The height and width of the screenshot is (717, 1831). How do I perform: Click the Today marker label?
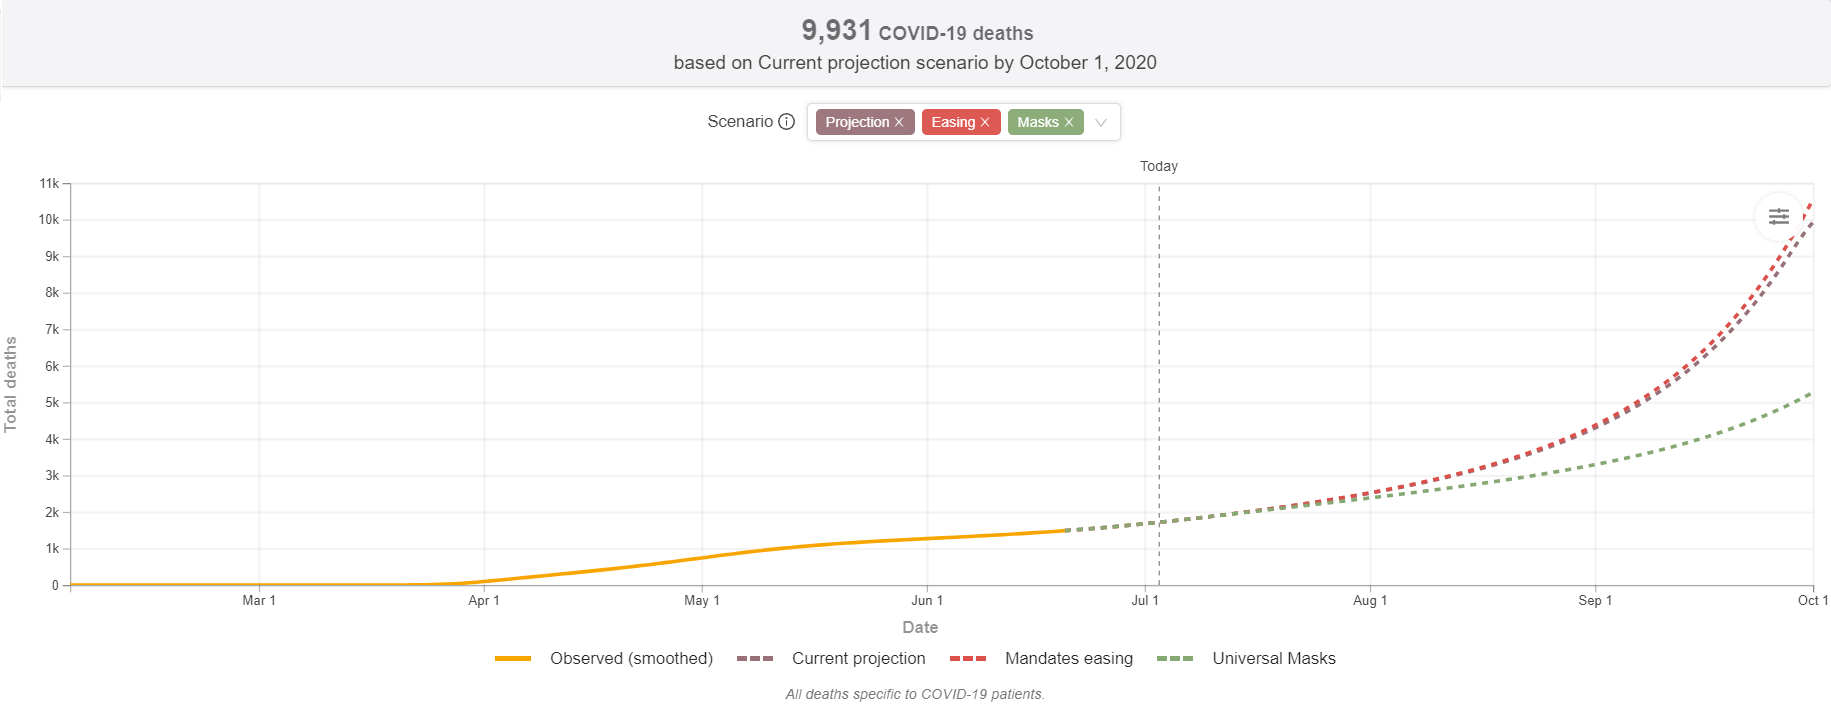(x=1158, y=166)
